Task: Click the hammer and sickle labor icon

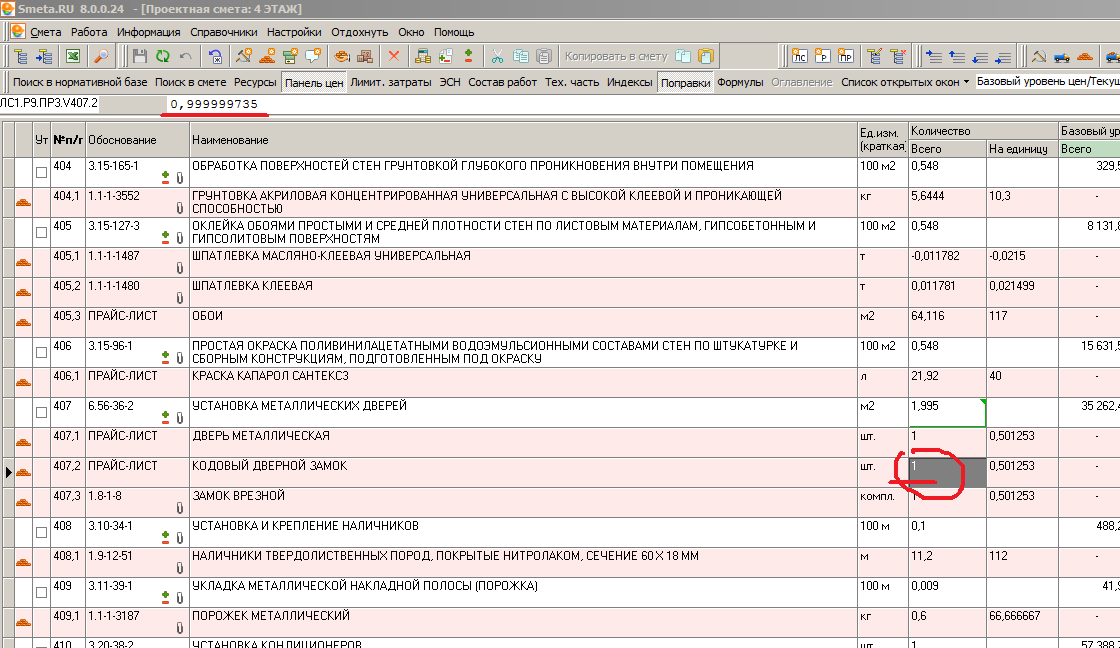Action: [x=1039, y=56]
